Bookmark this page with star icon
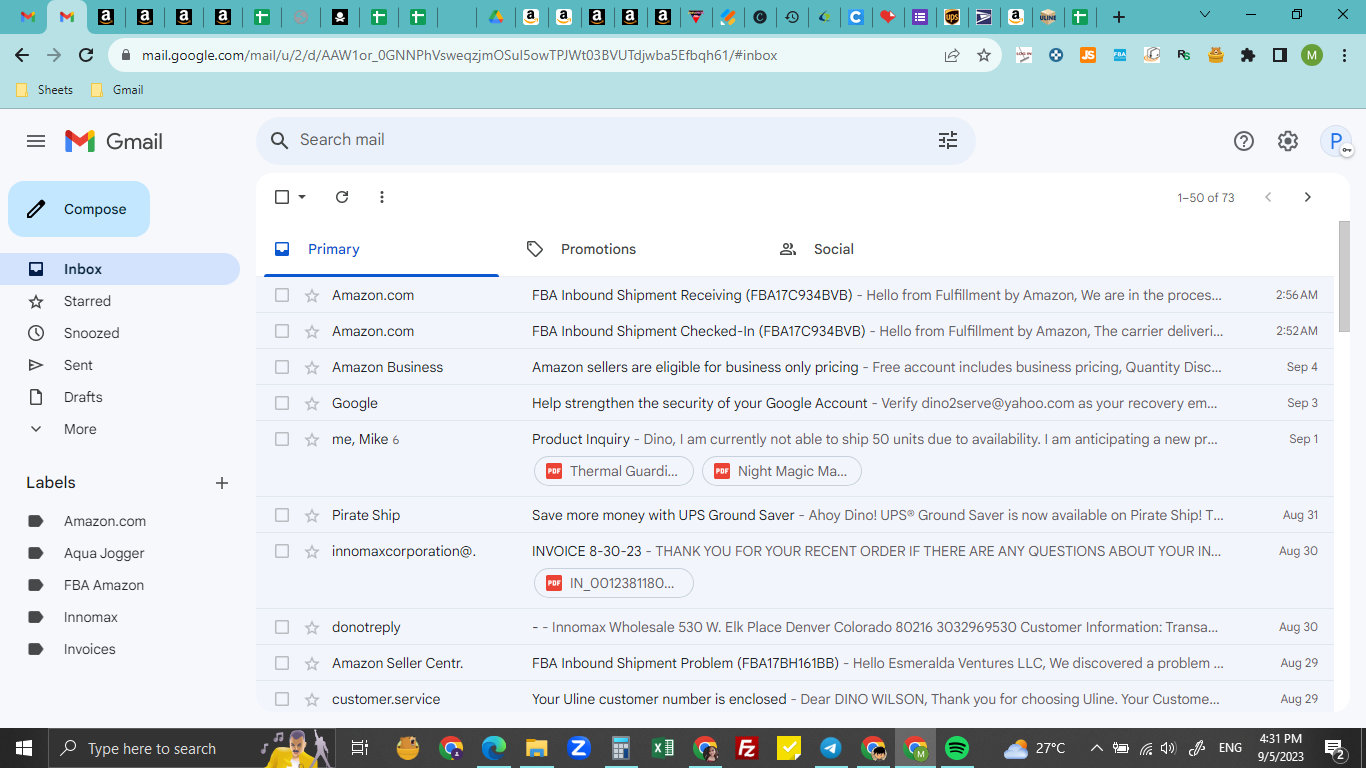The height and width of the screenshot is (768, 1366). (x=984, y=55)
